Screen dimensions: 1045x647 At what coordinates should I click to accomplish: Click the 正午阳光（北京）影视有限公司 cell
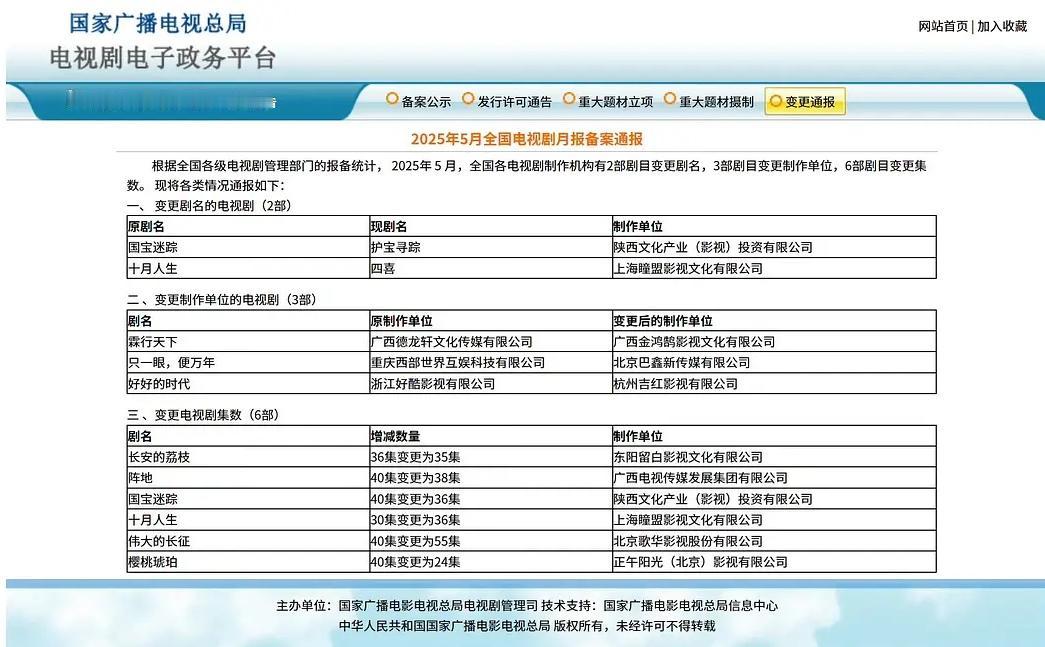coord(774,562)
